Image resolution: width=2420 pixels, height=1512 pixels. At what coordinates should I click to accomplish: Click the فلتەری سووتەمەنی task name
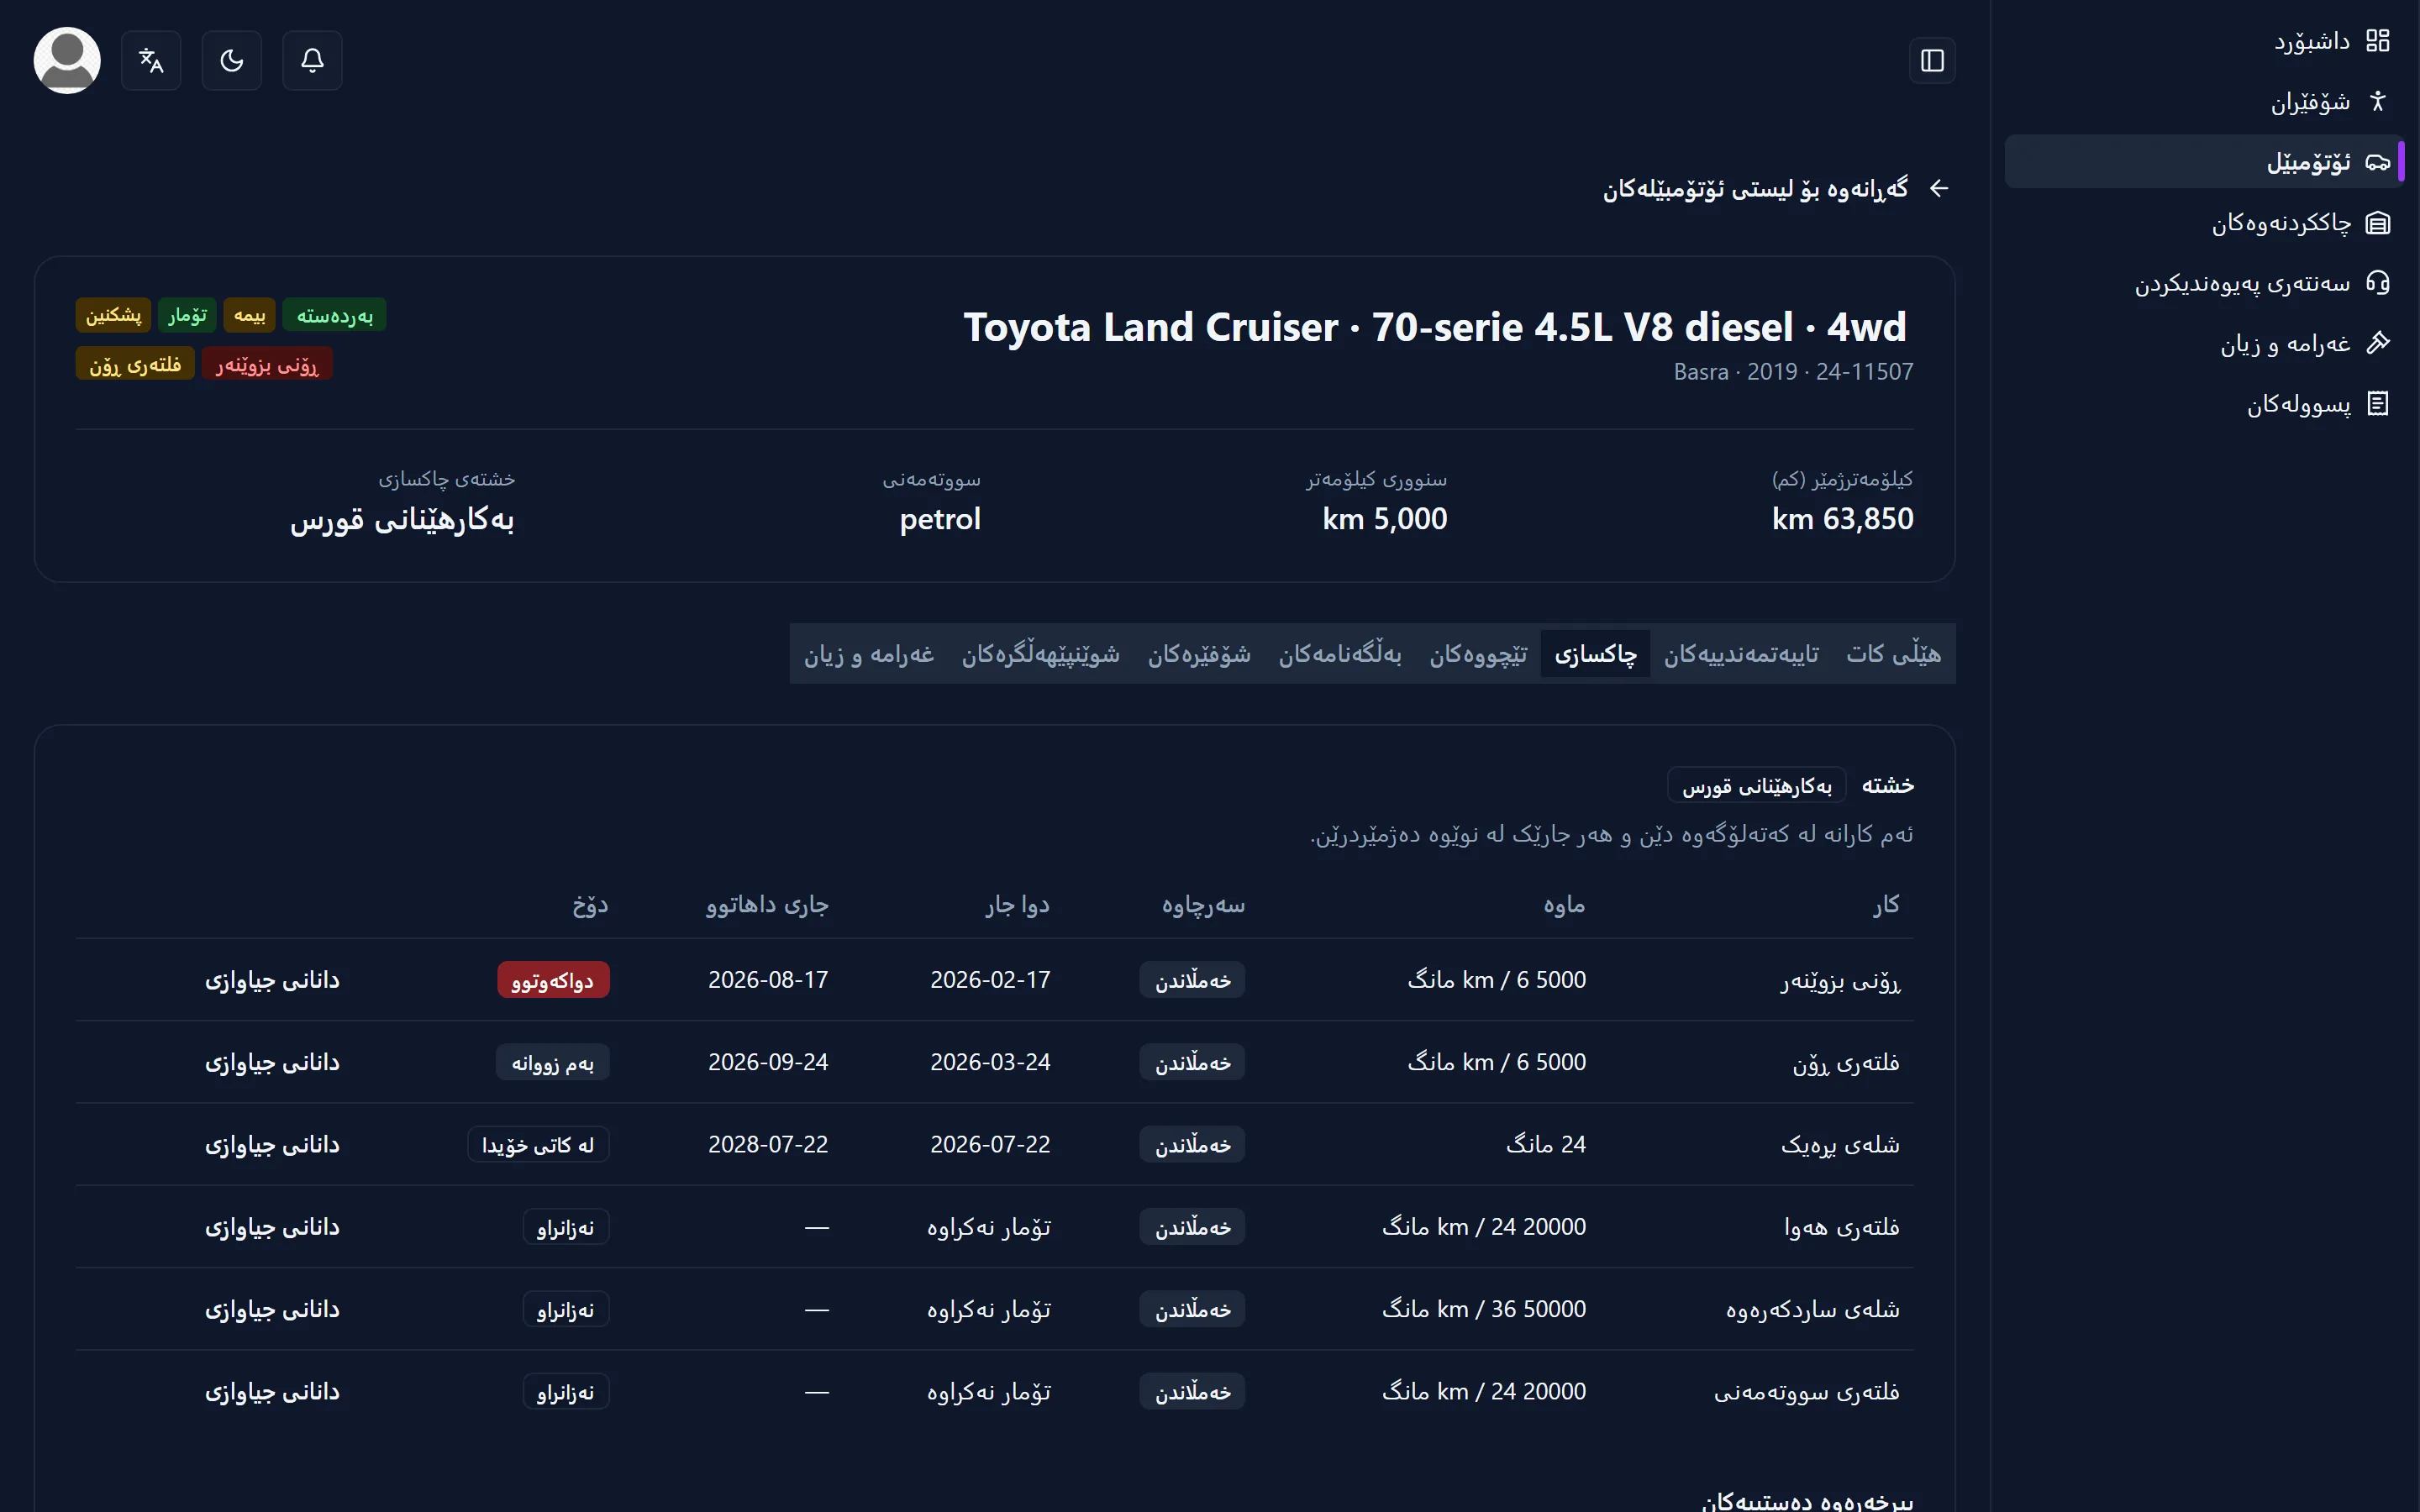click(x=1806, y=1392)
